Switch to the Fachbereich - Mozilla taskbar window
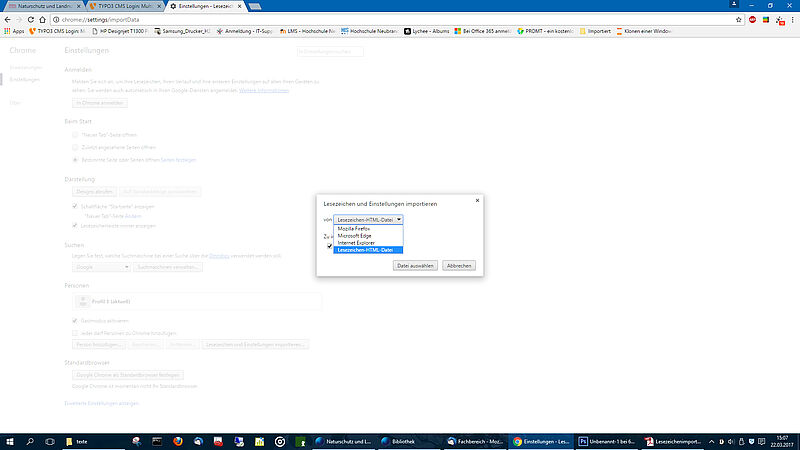This screenshot has width=800, height=450. pyautogui.click(x=476, y=441)
